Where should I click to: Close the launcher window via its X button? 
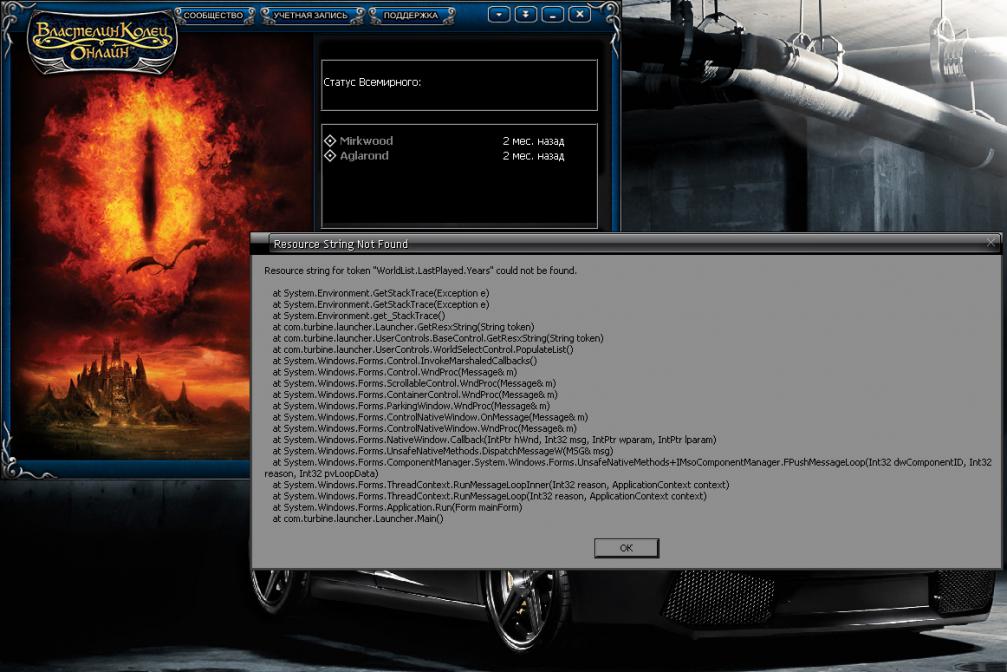[579, 14]
